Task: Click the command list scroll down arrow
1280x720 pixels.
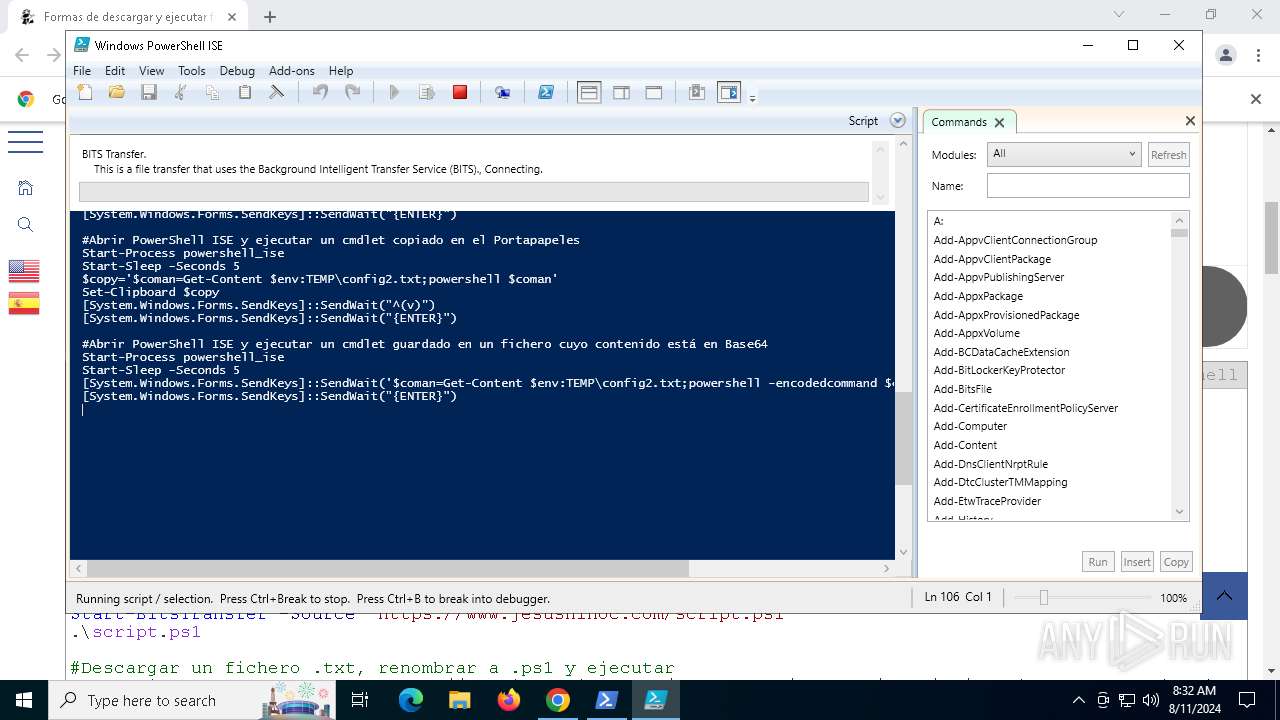Action: [1179, 512]
